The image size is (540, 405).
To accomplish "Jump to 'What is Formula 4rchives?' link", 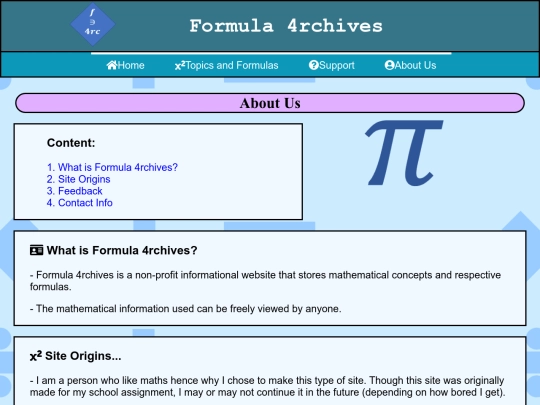I will (x=112, y=167).
